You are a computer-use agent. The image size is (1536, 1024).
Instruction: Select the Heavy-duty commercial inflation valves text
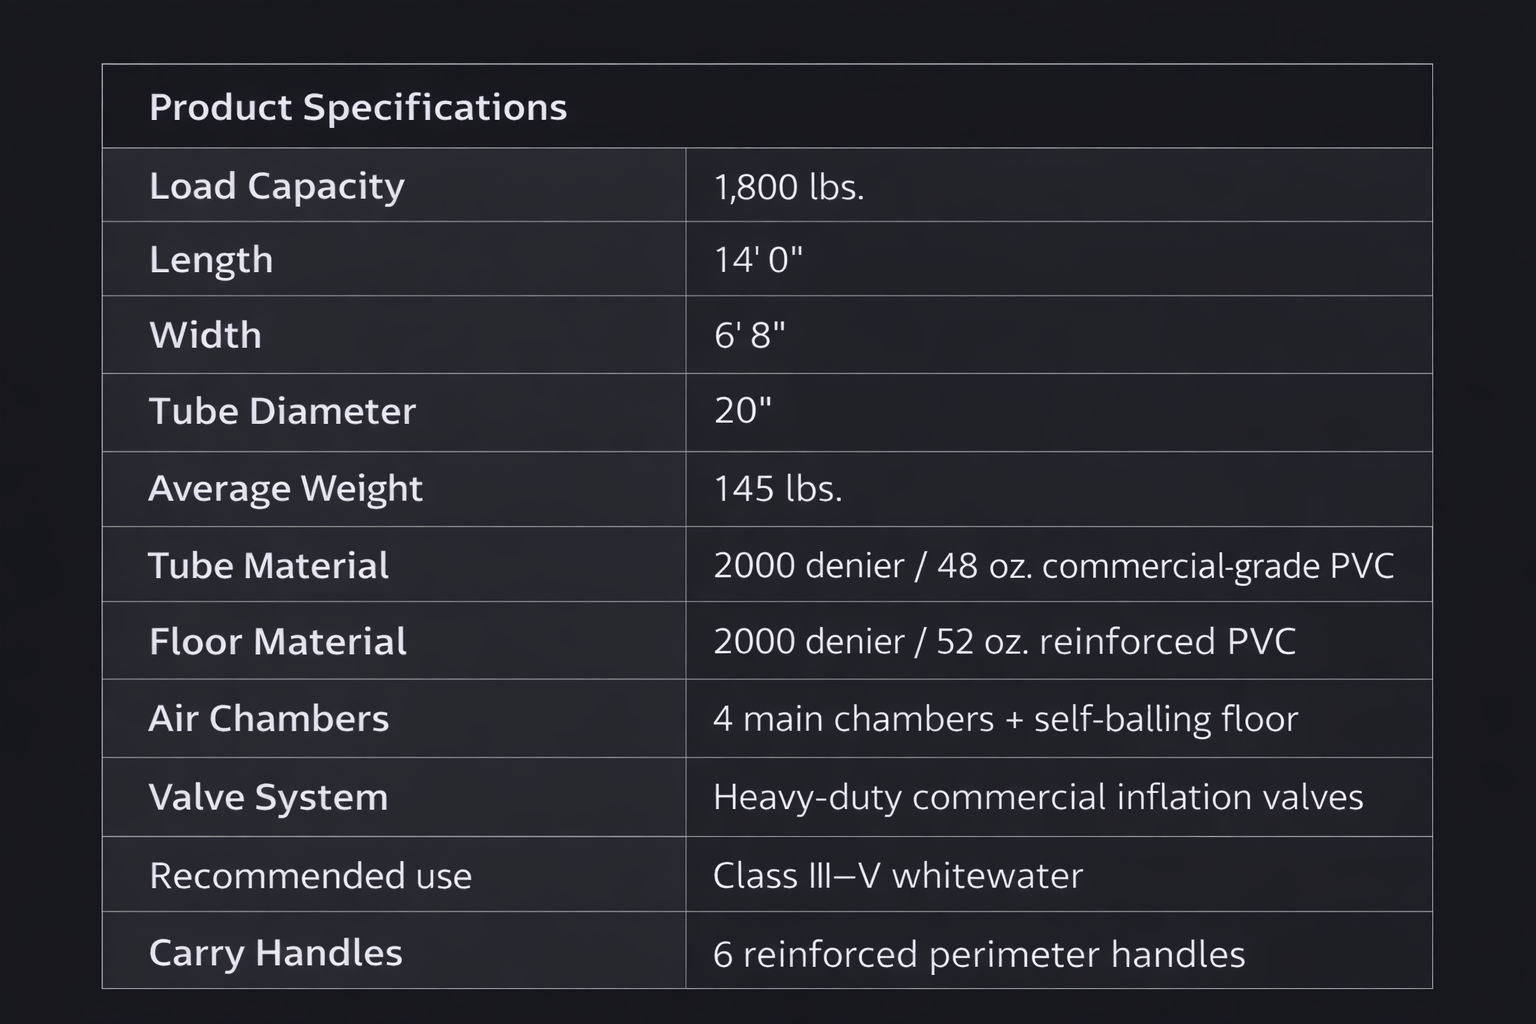point(1037,797)
